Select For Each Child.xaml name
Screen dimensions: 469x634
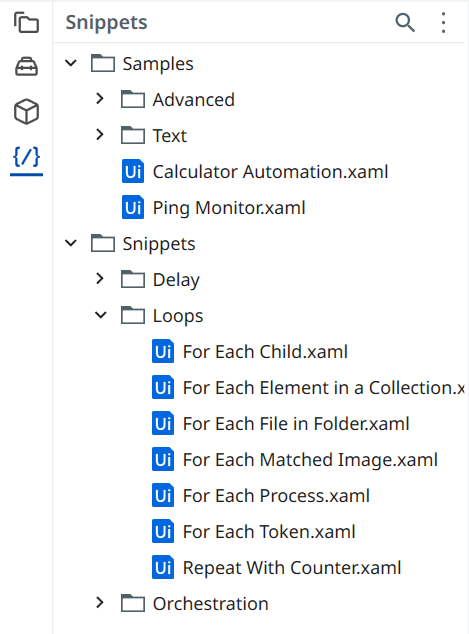(x=265, y=352)
